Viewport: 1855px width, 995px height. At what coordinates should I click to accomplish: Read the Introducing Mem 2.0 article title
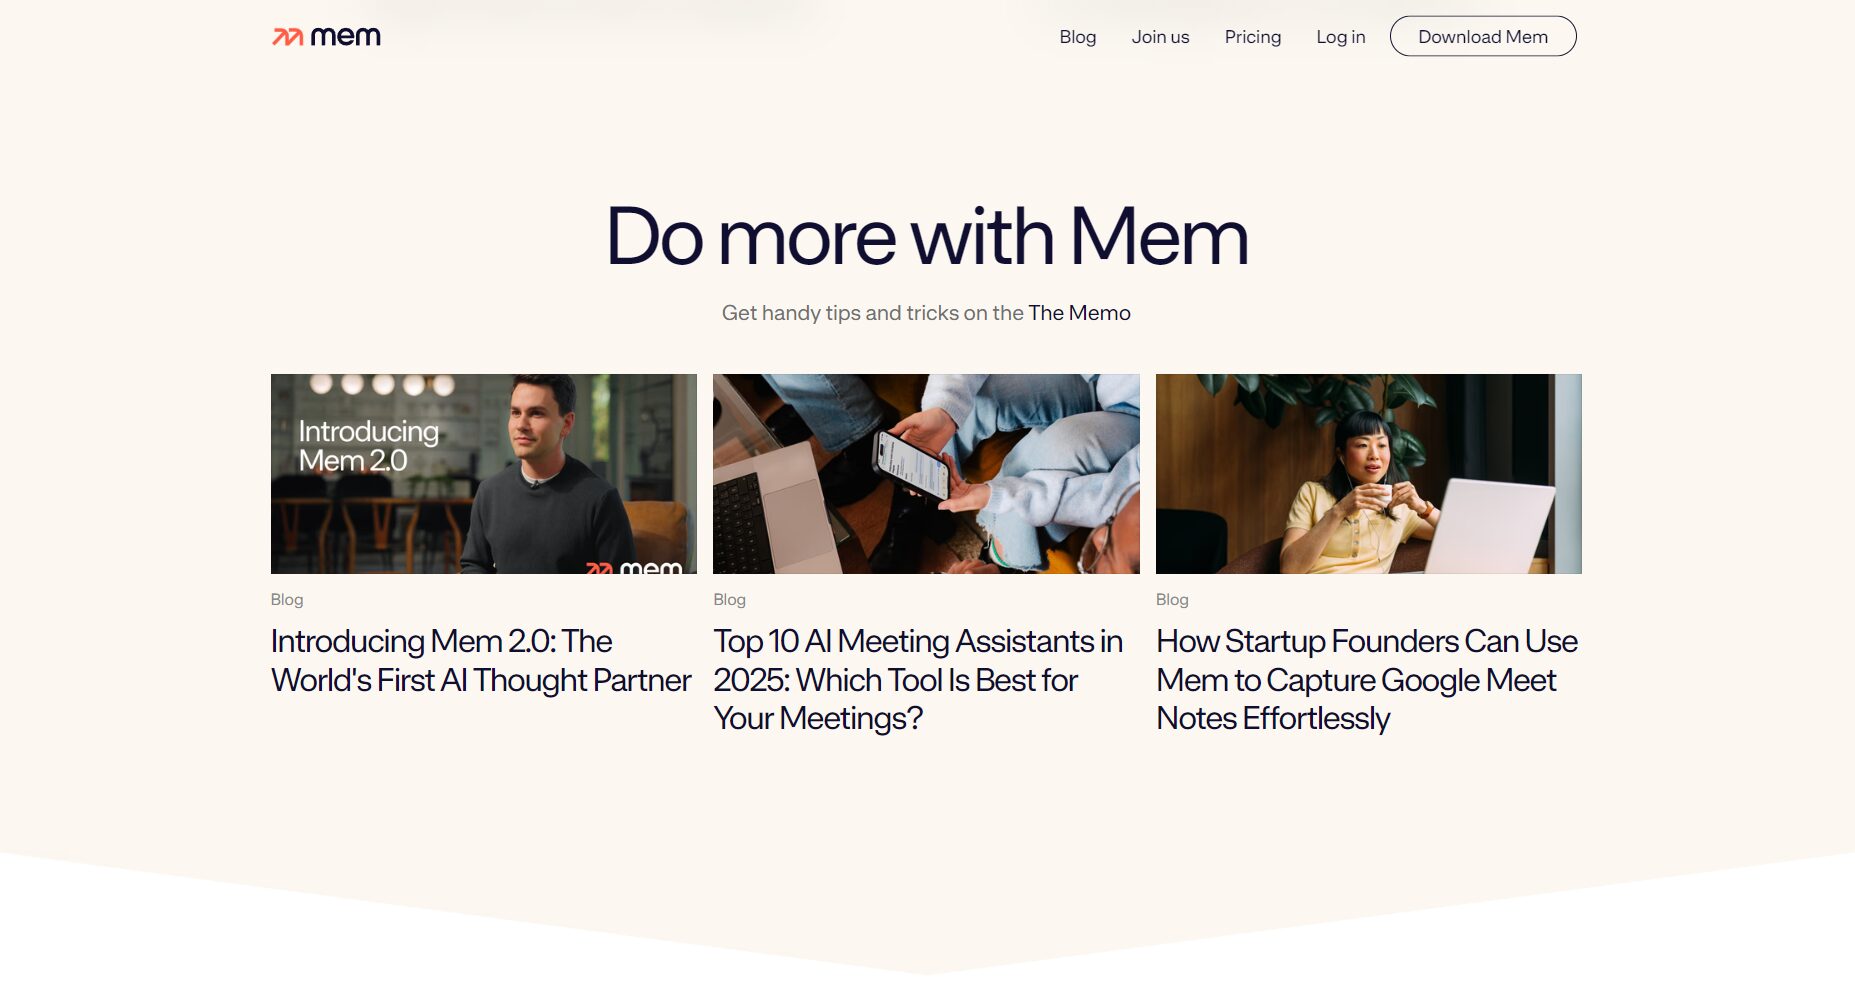[x=480, y=660]
